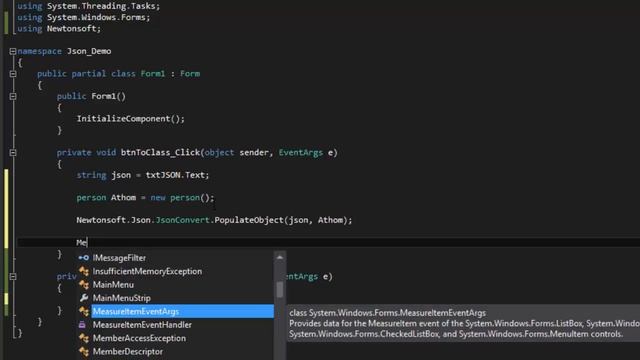Image resolution: width=640 pixels, height=360 pixels.
Task: Click the class icon beside InsufficientMemoryException
Action: pyautogui.click(x=84, y=271)
